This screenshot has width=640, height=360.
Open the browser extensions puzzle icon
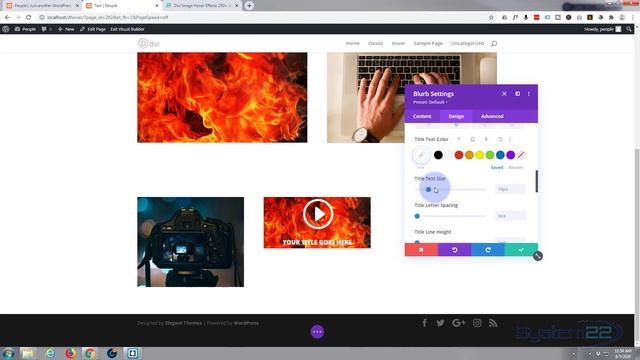point(611,18)
